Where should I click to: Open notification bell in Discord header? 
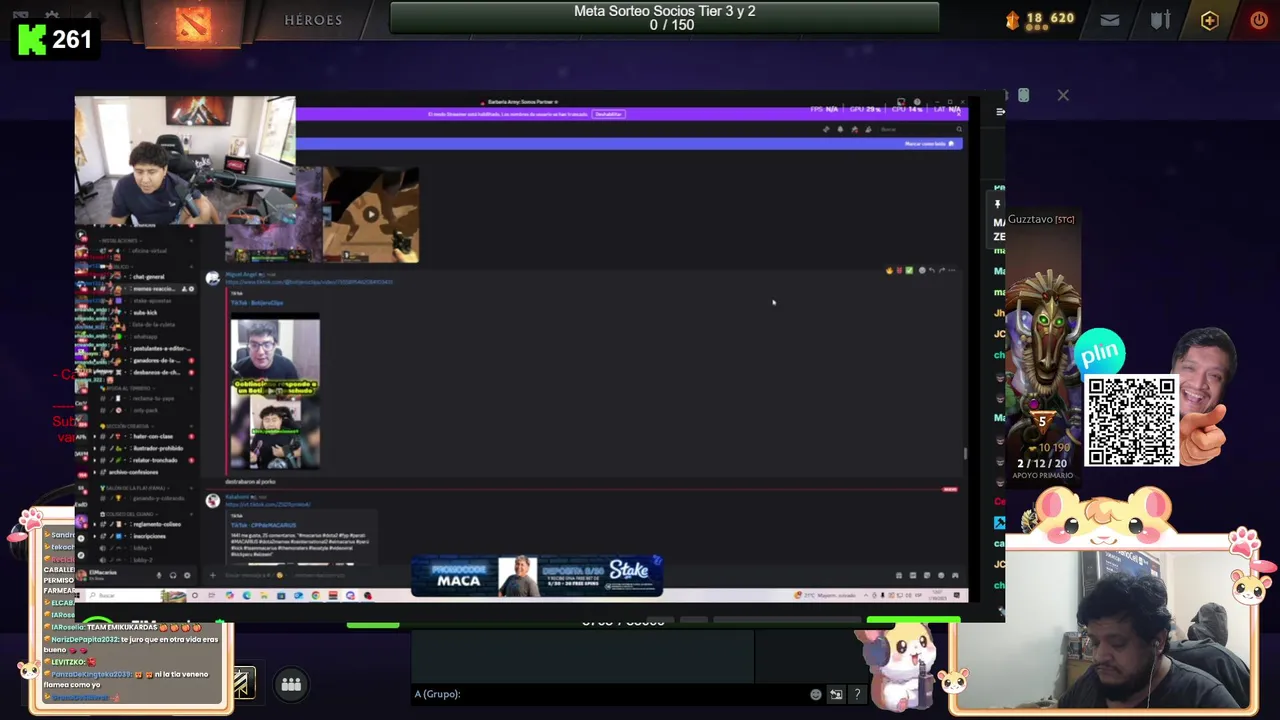point(840,129)
